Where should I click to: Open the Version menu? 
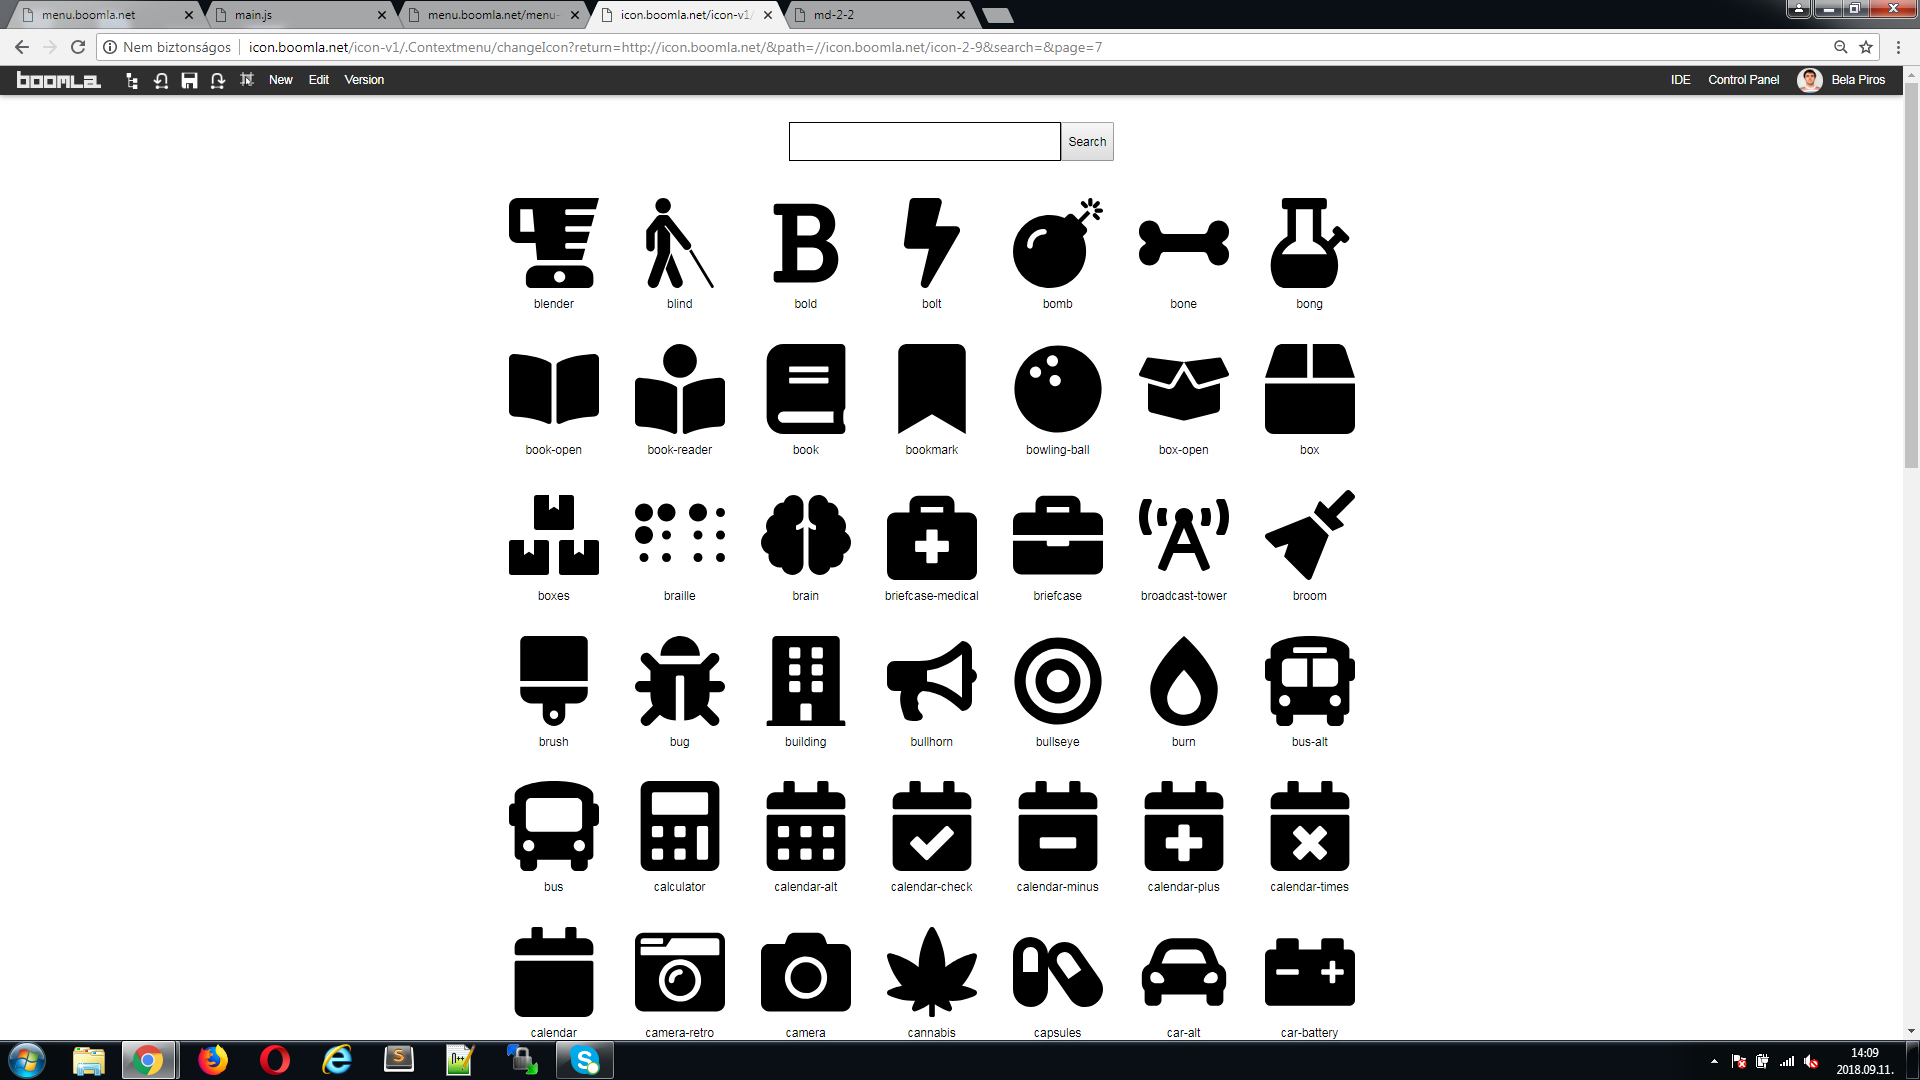[x=364, y=80]
